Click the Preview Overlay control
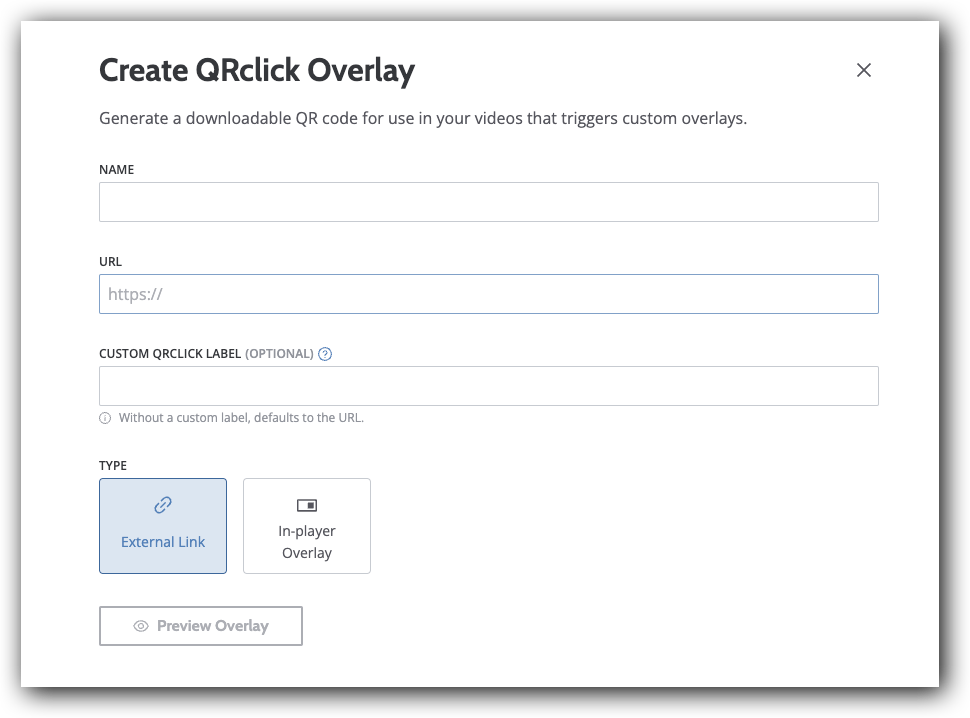 pos(200,625)
